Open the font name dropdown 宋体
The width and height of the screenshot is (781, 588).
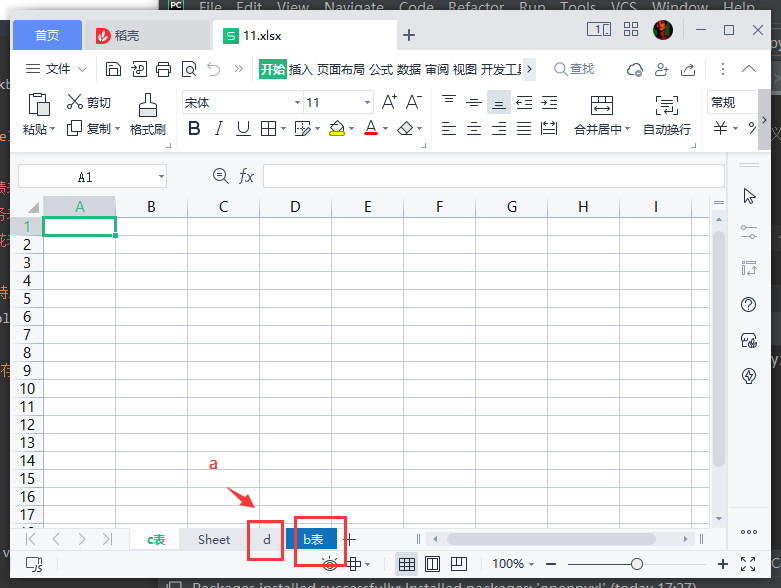click(x=297, y=102)
